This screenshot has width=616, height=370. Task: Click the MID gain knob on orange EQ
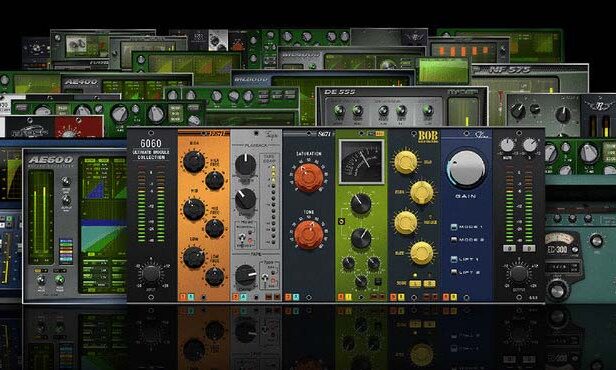tap(194, 209)
